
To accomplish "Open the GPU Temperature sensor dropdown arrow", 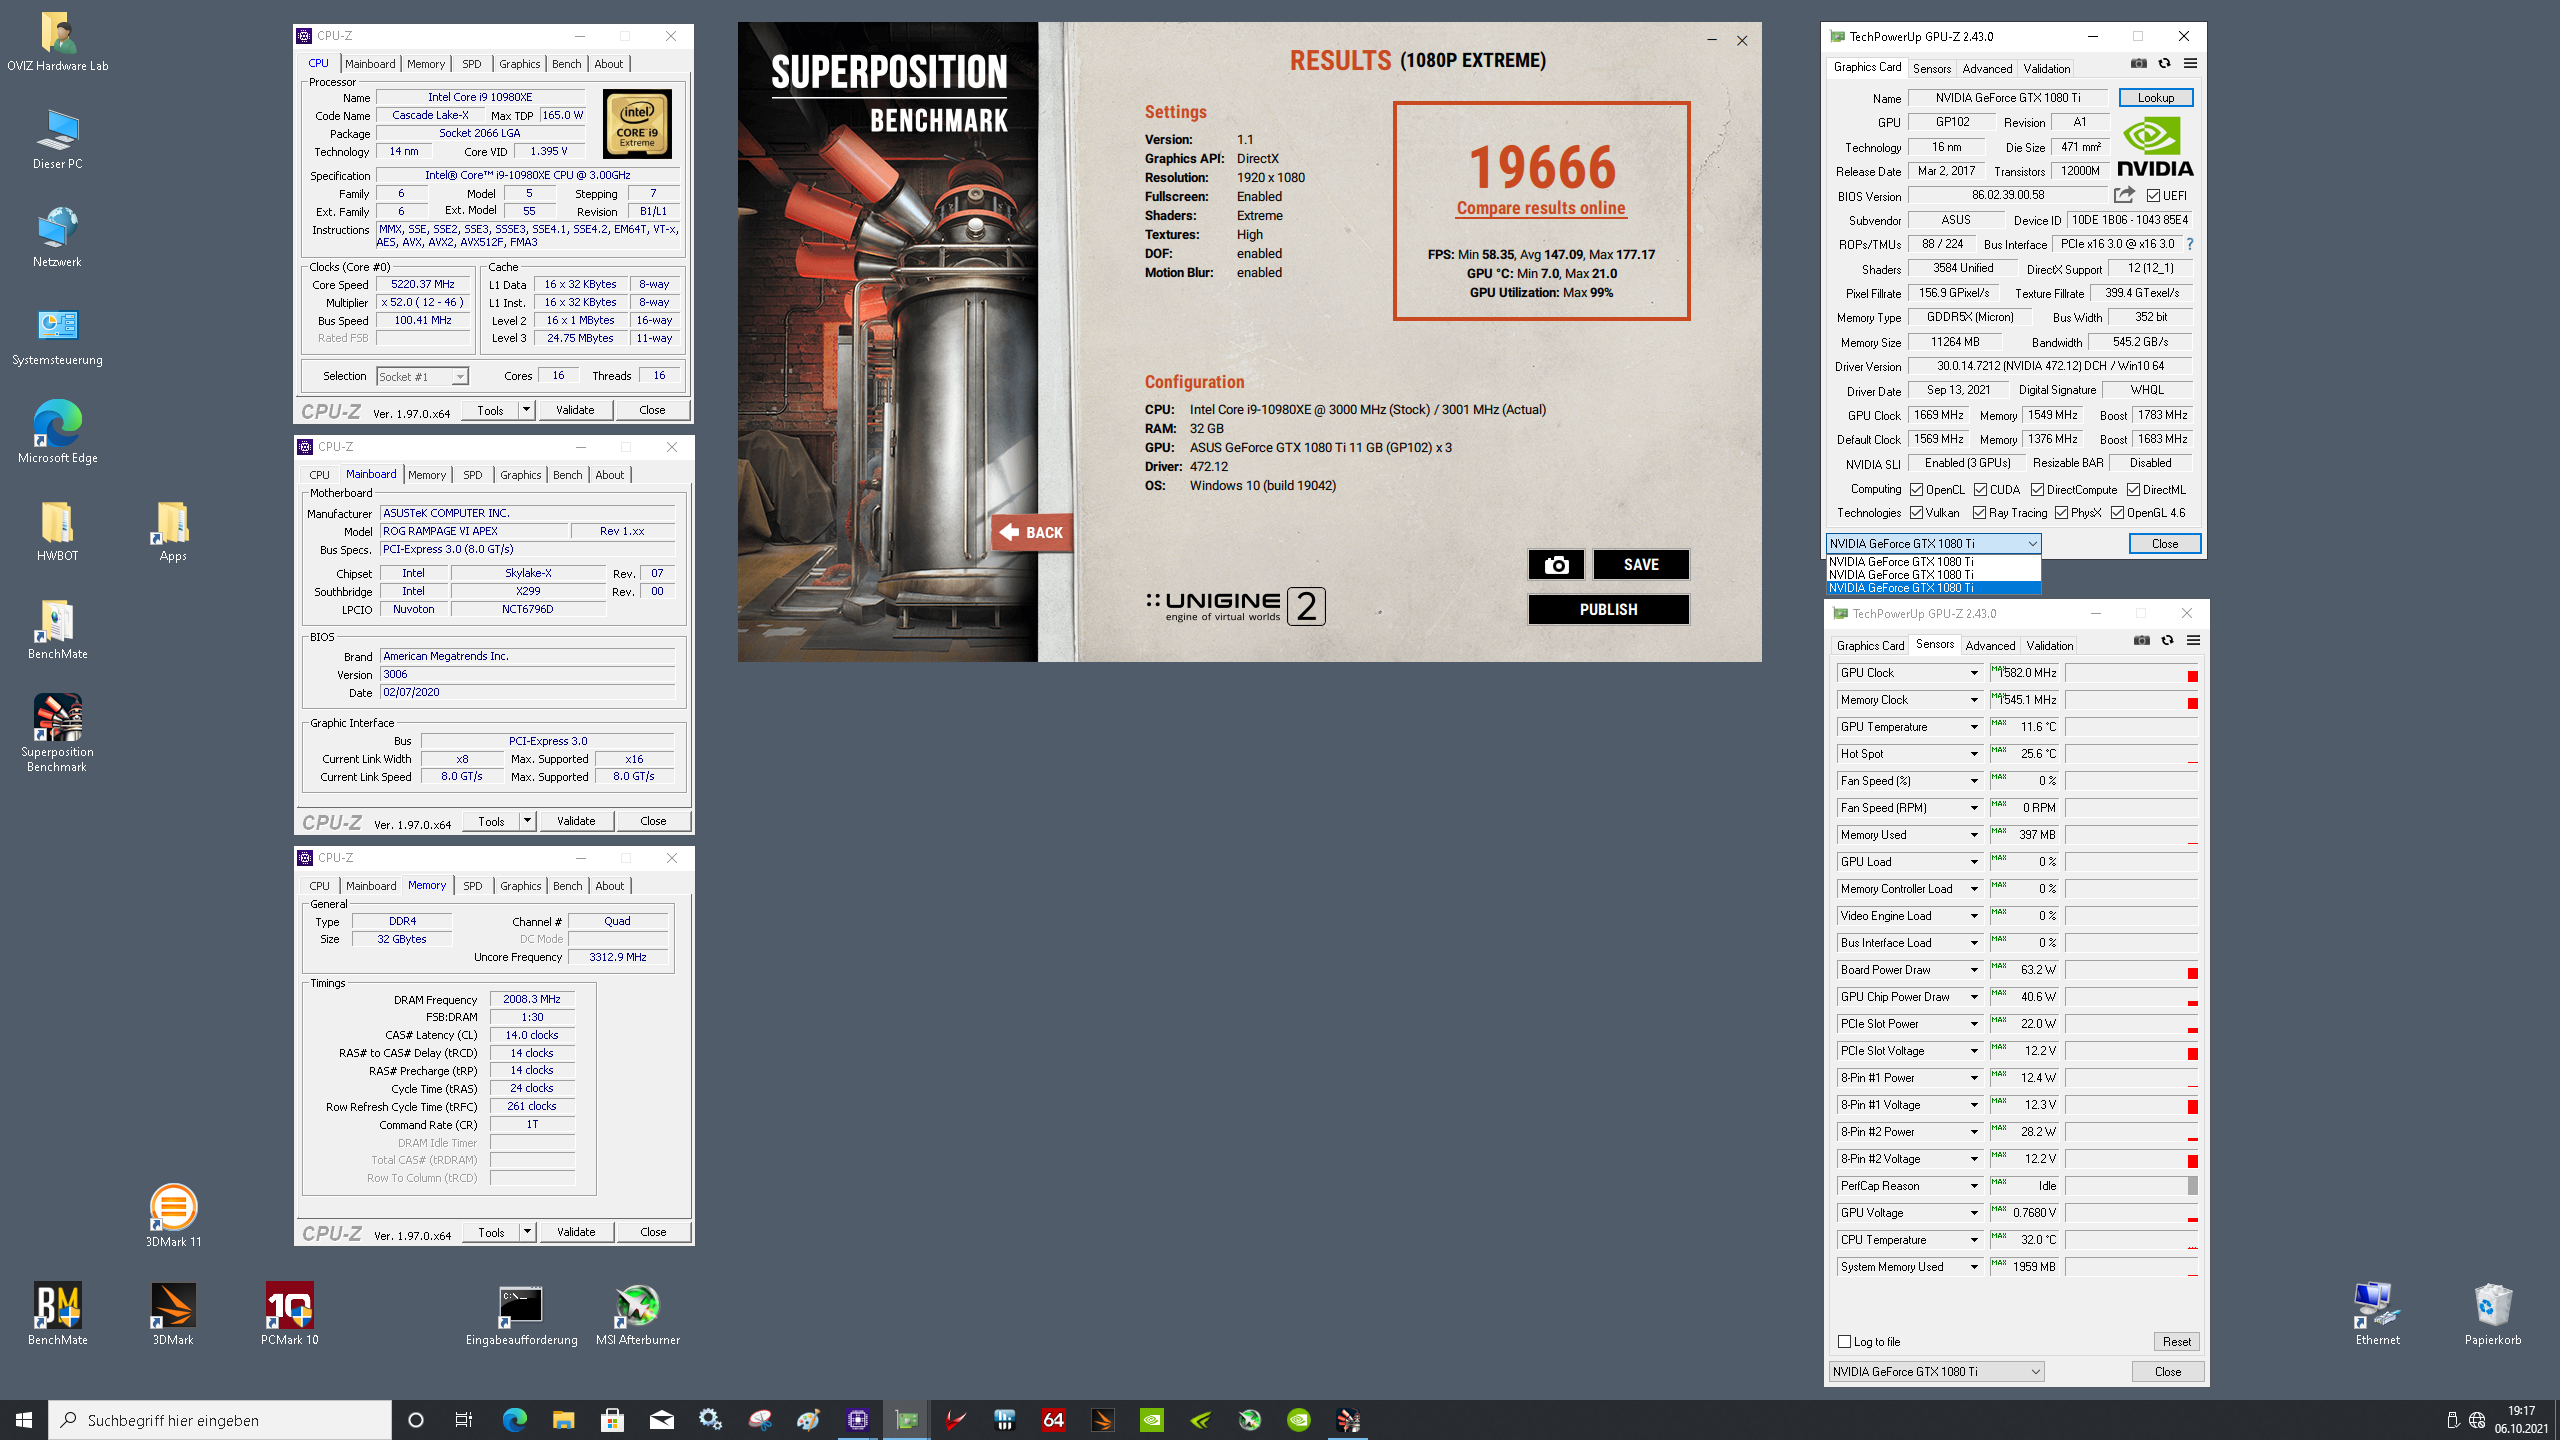I will tap(1973, 727).
